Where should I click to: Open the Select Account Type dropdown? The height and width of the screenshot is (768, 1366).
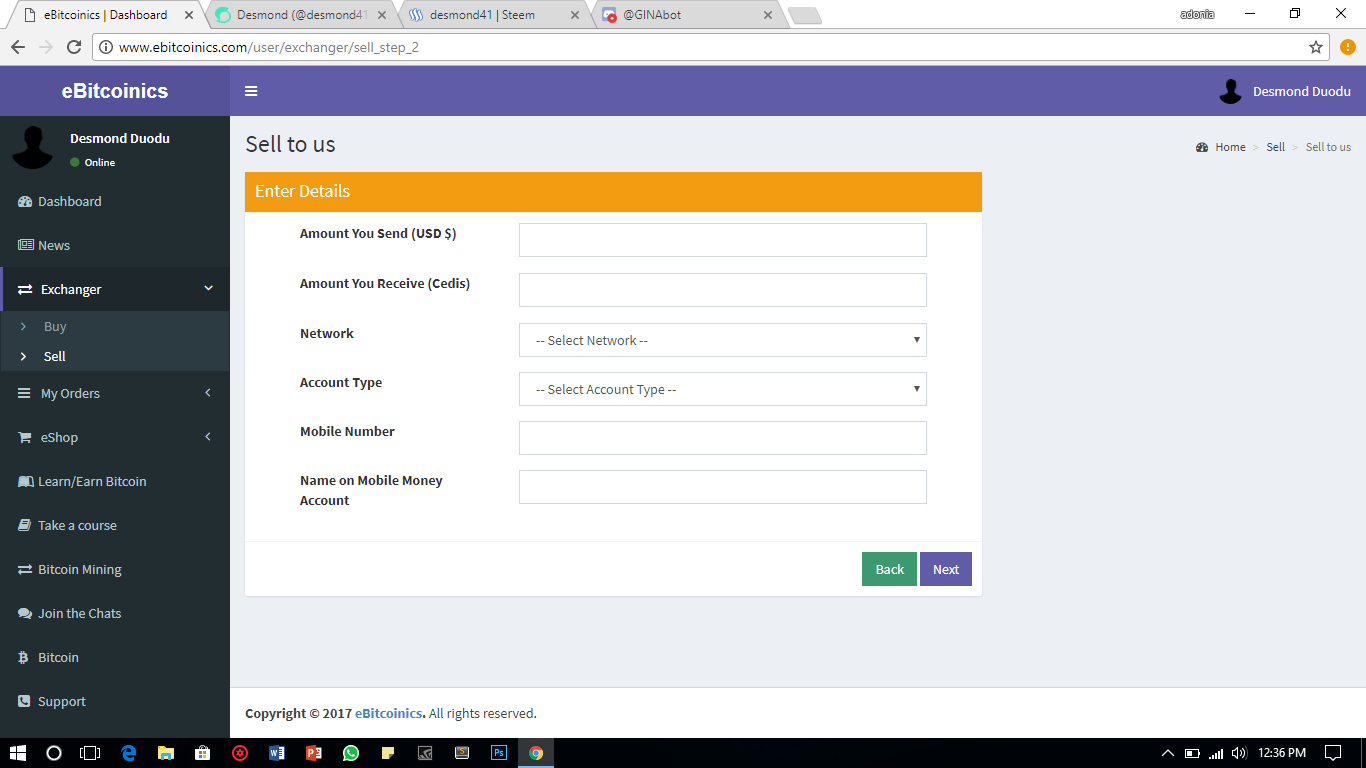point(722,389)
